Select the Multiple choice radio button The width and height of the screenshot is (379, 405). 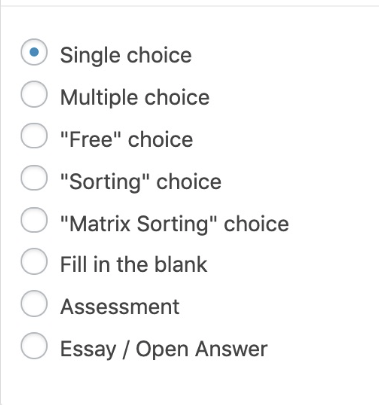pos(34,94)
